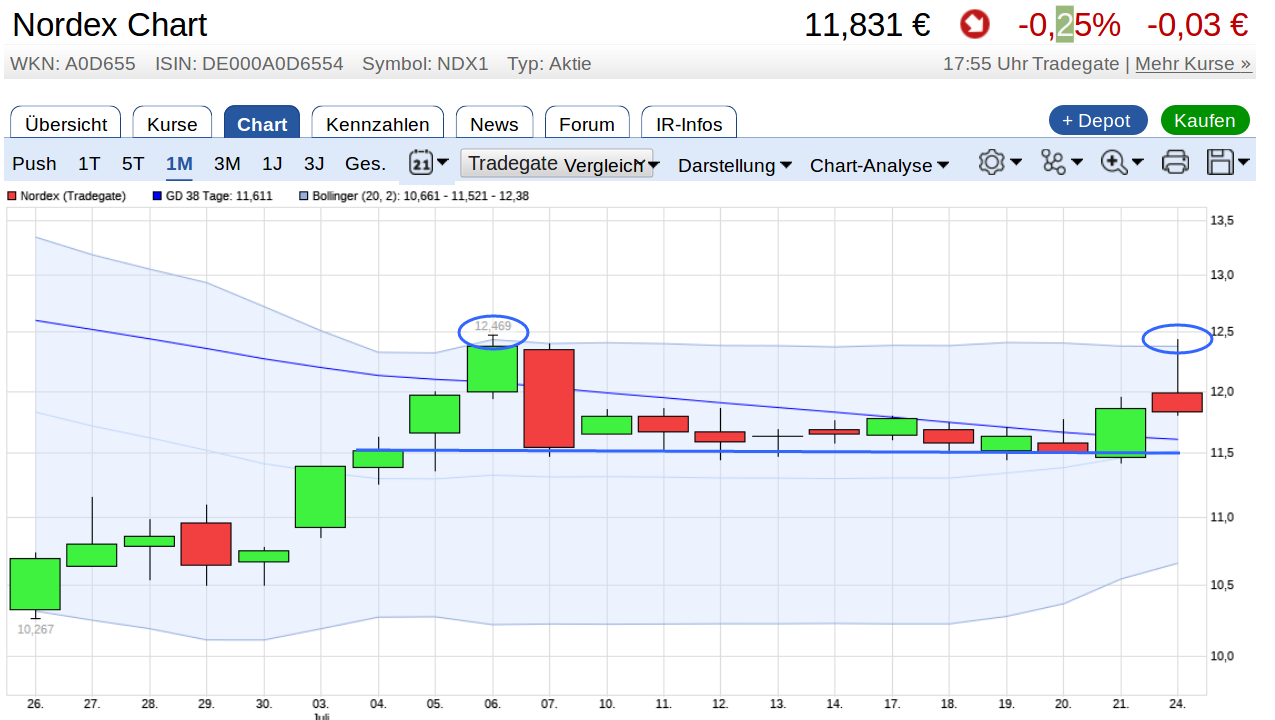Select the Chart tab
The image size is (1275, 720).
[262, 122]
